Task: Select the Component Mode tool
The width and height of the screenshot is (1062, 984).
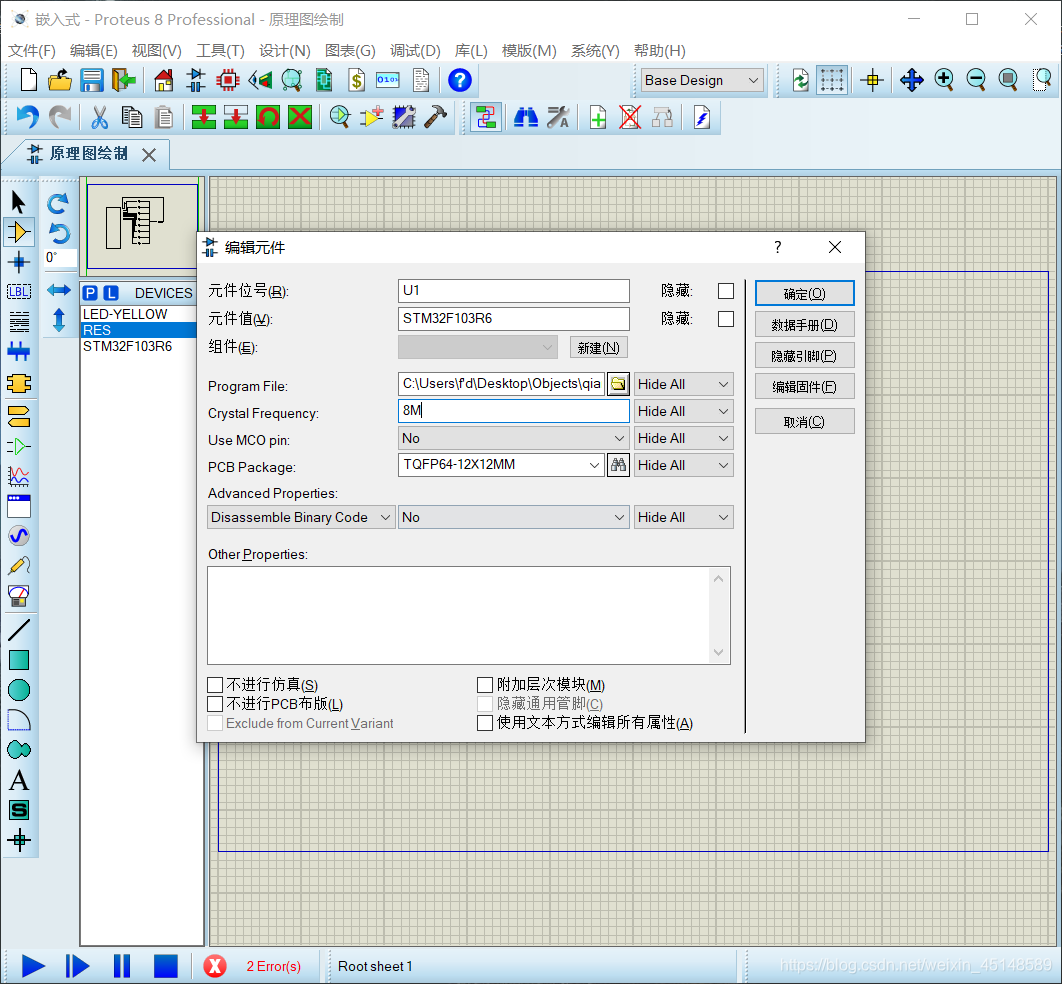Action: point(18,232)
